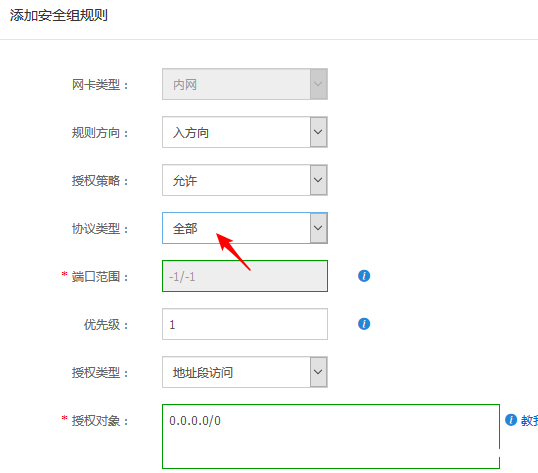Open the 协议类型 dropdown arrow
Screen dimensions: 538x473
(318, 228)
